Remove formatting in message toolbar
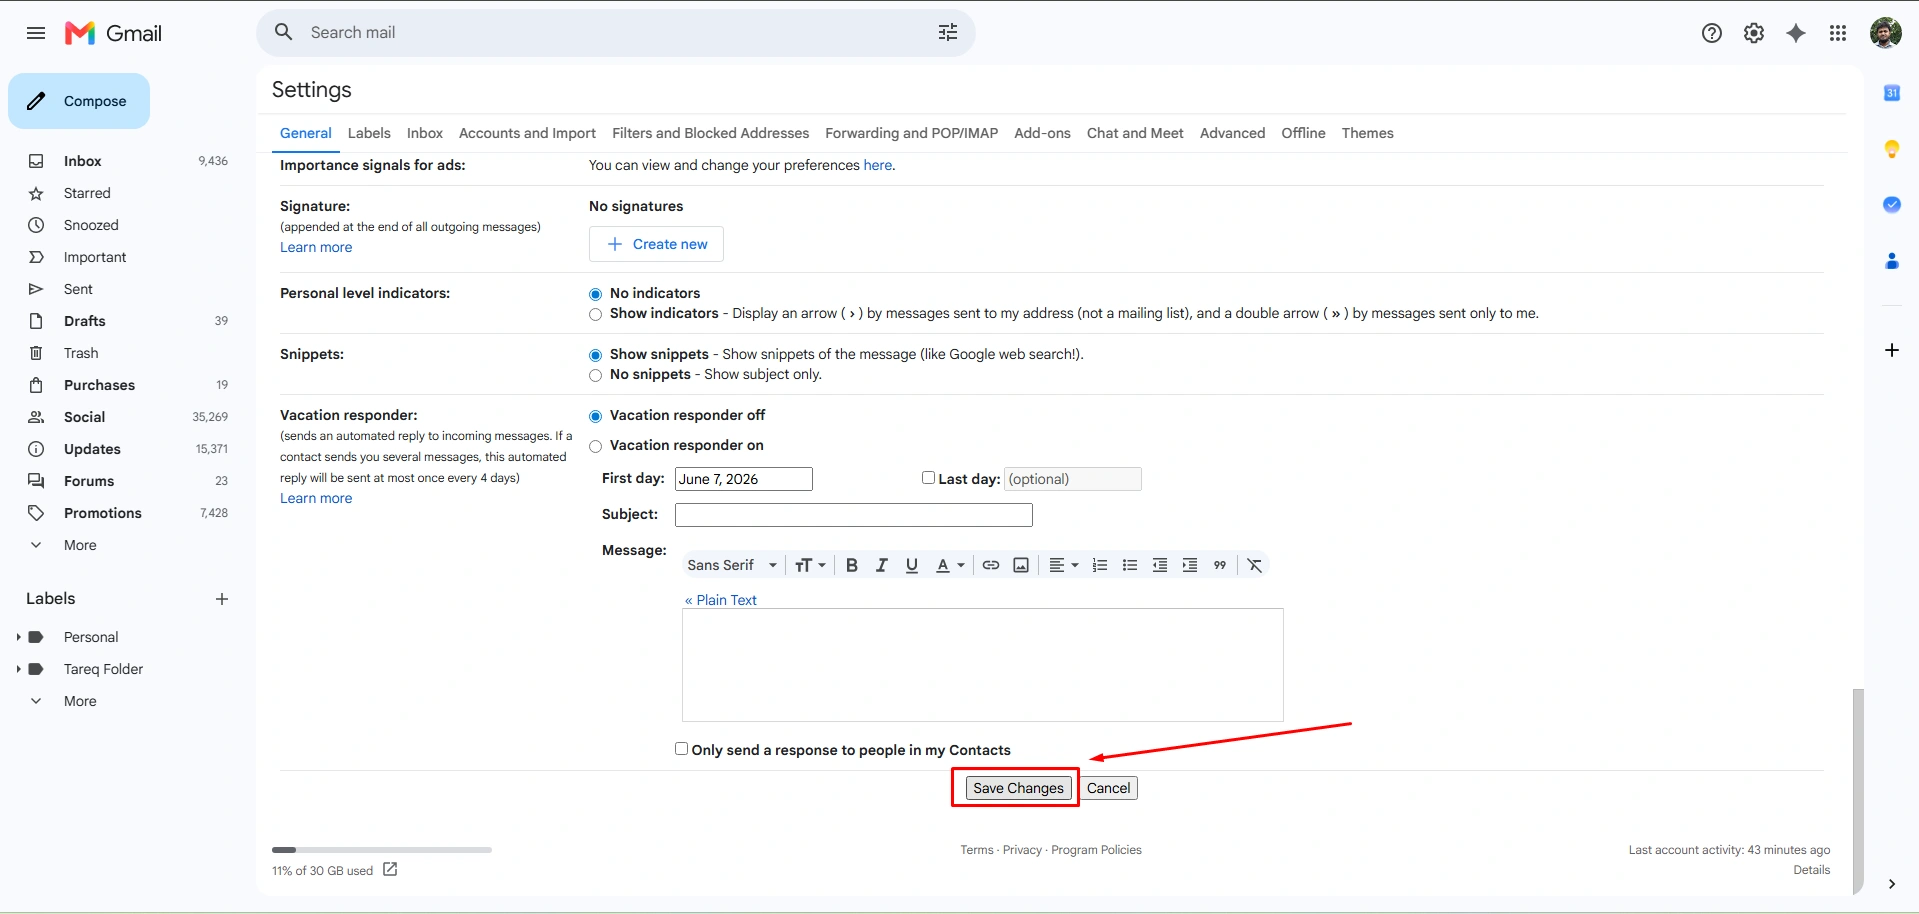The image size is (1919, 914). (1255, 565)
